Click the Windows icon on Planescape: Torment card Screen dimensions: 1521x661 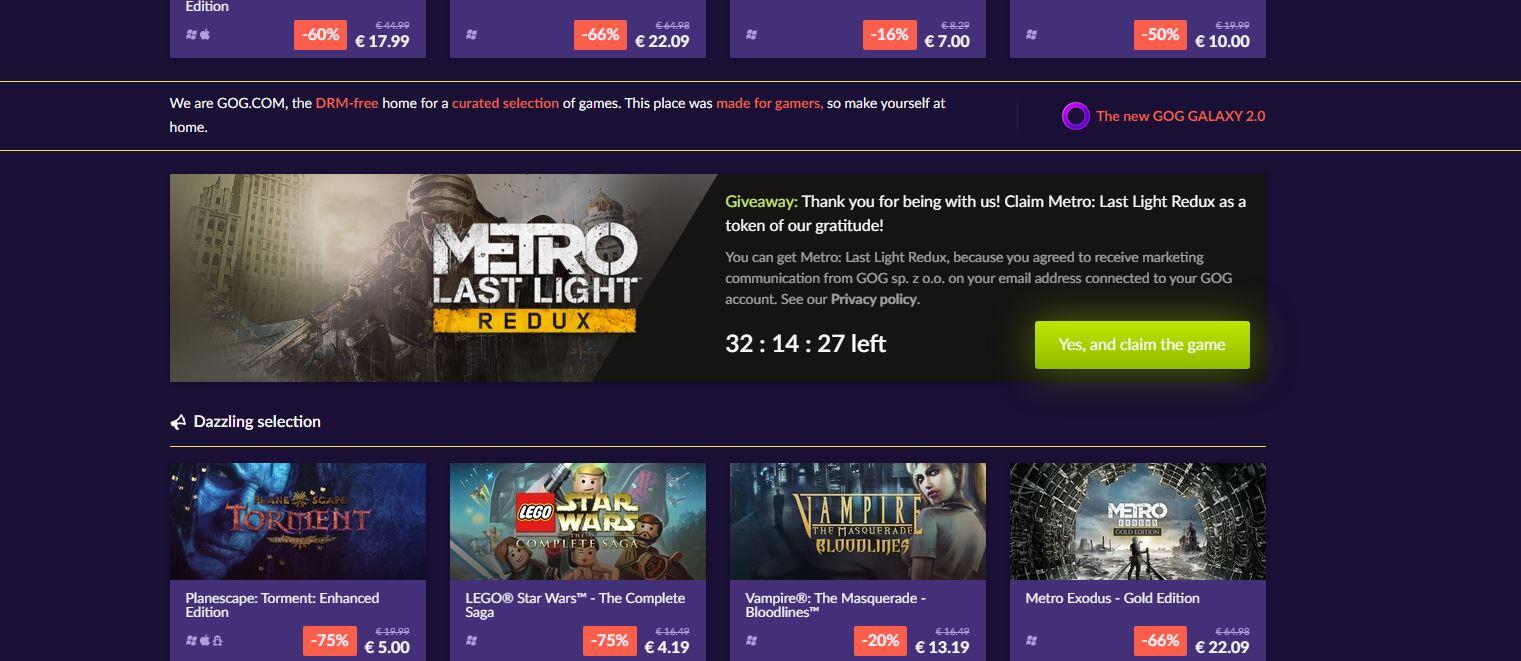pyautogui.click(x=191, y=640)
